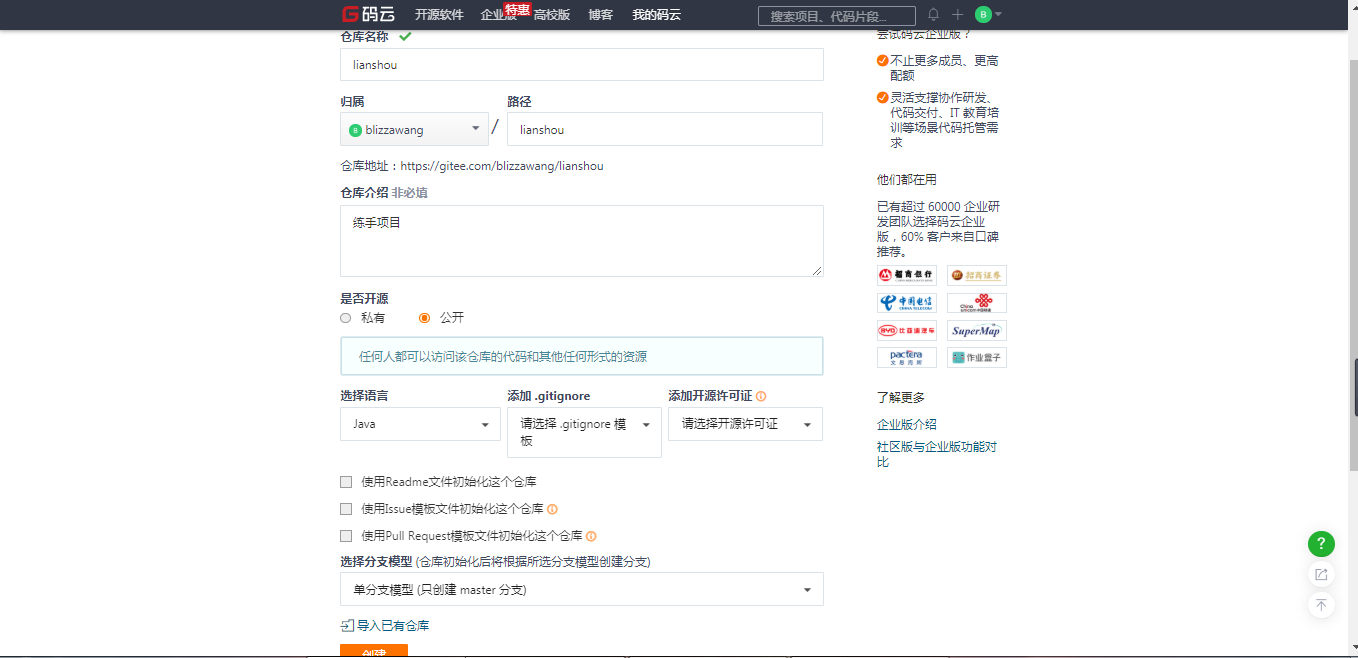1358x658 pixels.
Task: Open the blizzawang owner dropdown
Action: coord(414,129)
